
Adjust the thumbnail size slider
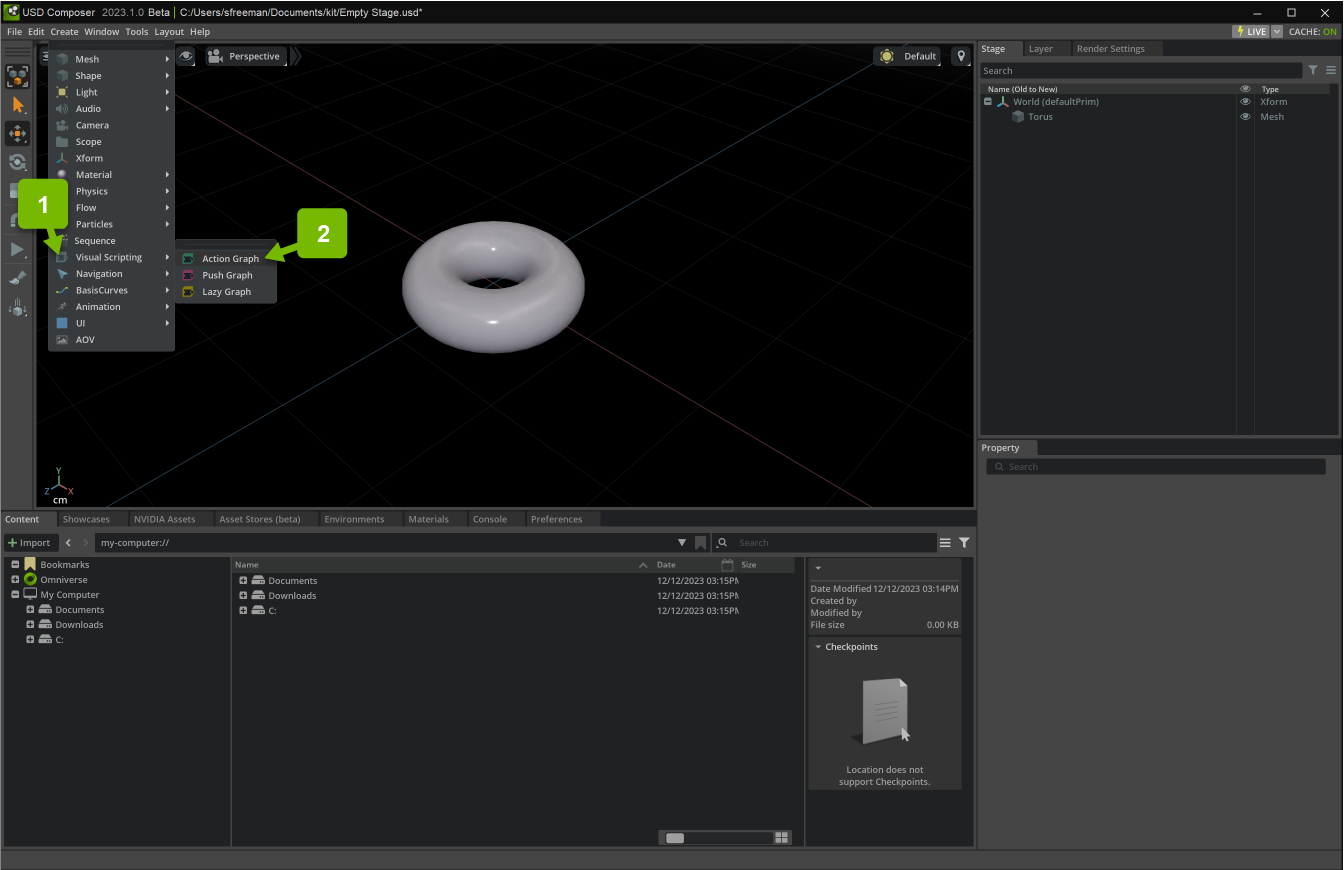click(715, 838)
